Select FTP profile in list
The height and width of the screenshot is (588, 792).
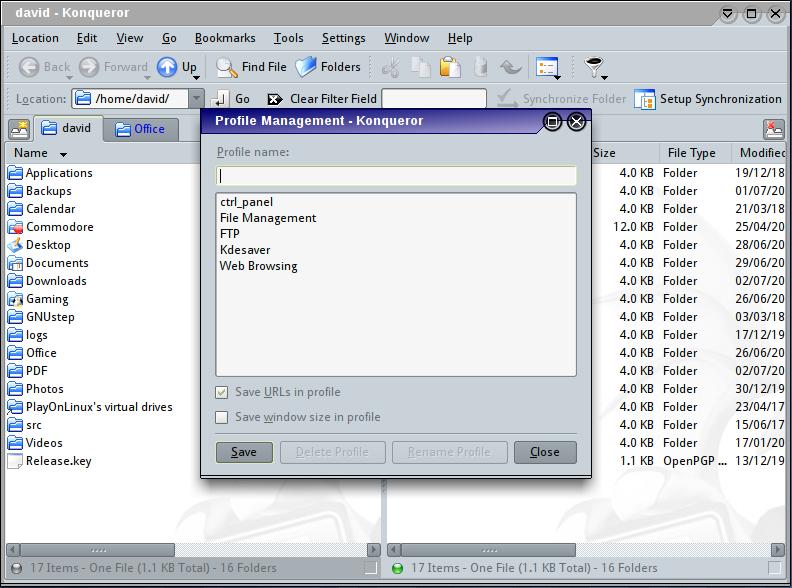[x=230, y=234]
